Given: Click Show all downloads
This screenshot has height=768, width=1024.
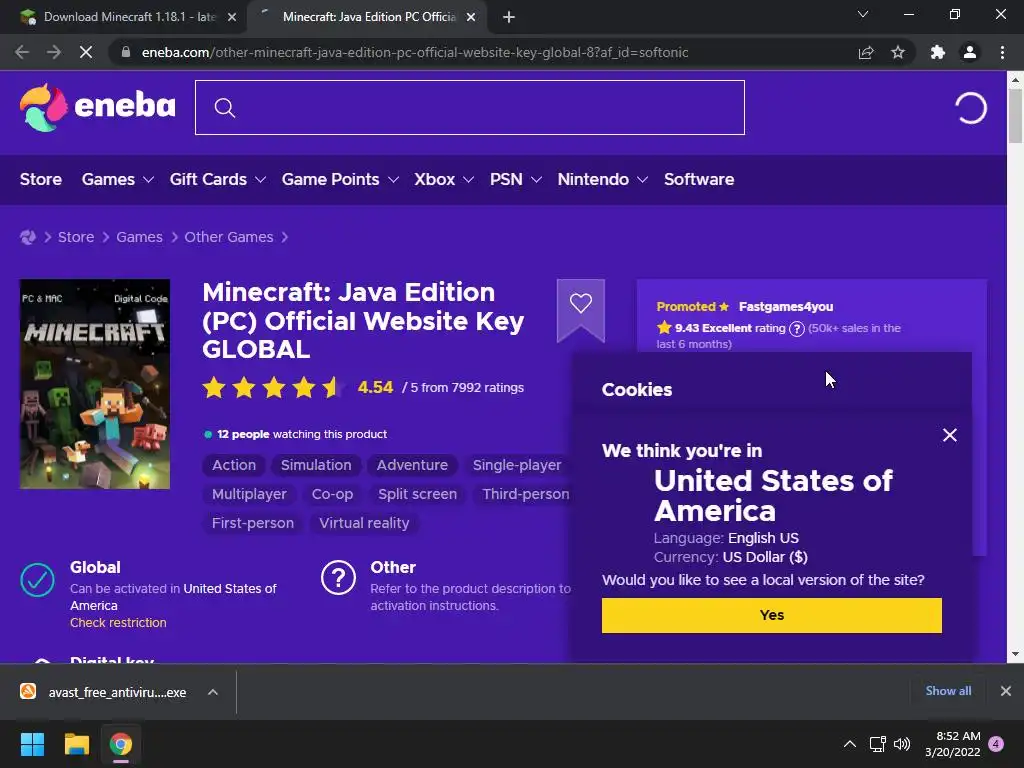Looking at the screenshot, I should pos(948,691).
